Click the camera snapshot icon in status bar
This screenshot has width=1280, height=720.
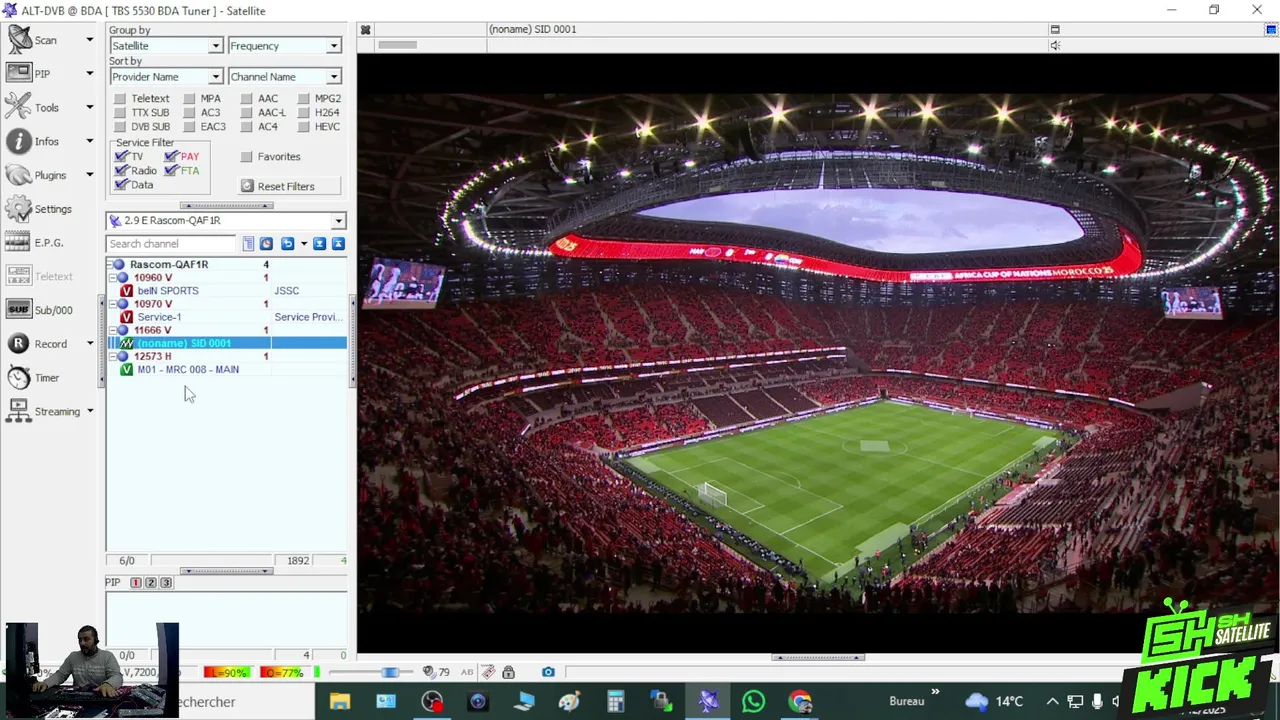click(x=548, y=672)
